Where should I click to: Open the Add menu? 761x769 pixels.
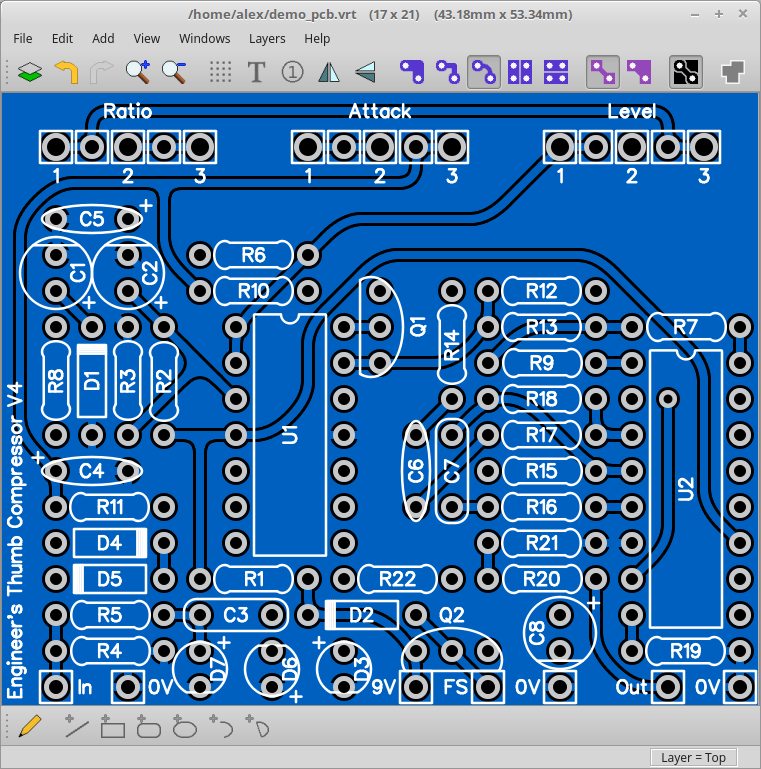tap(103, 38)
